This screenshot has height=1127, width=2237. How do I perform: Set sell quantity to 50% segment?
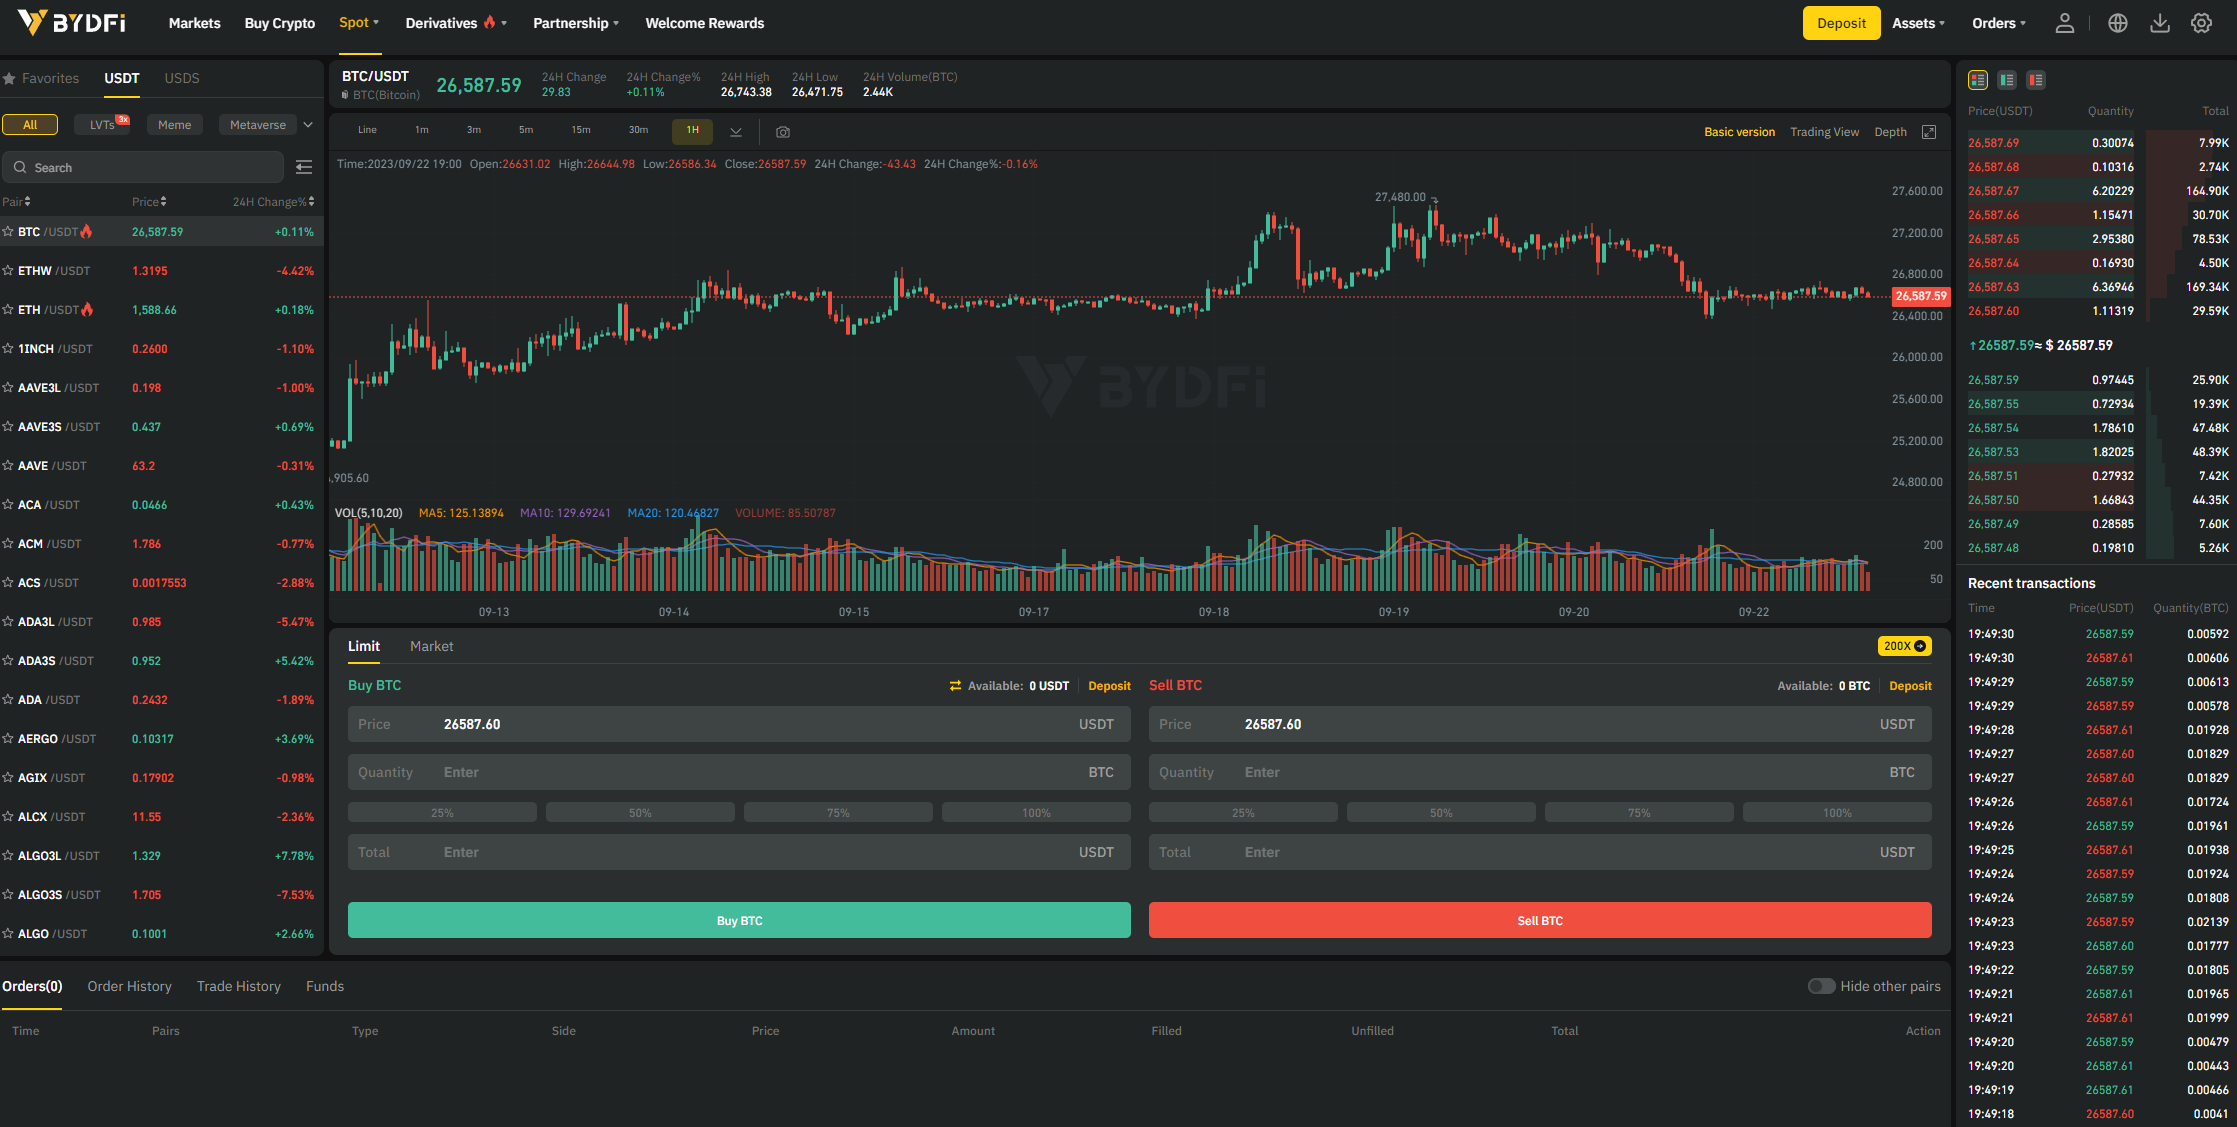click(x=1441, y=813)
